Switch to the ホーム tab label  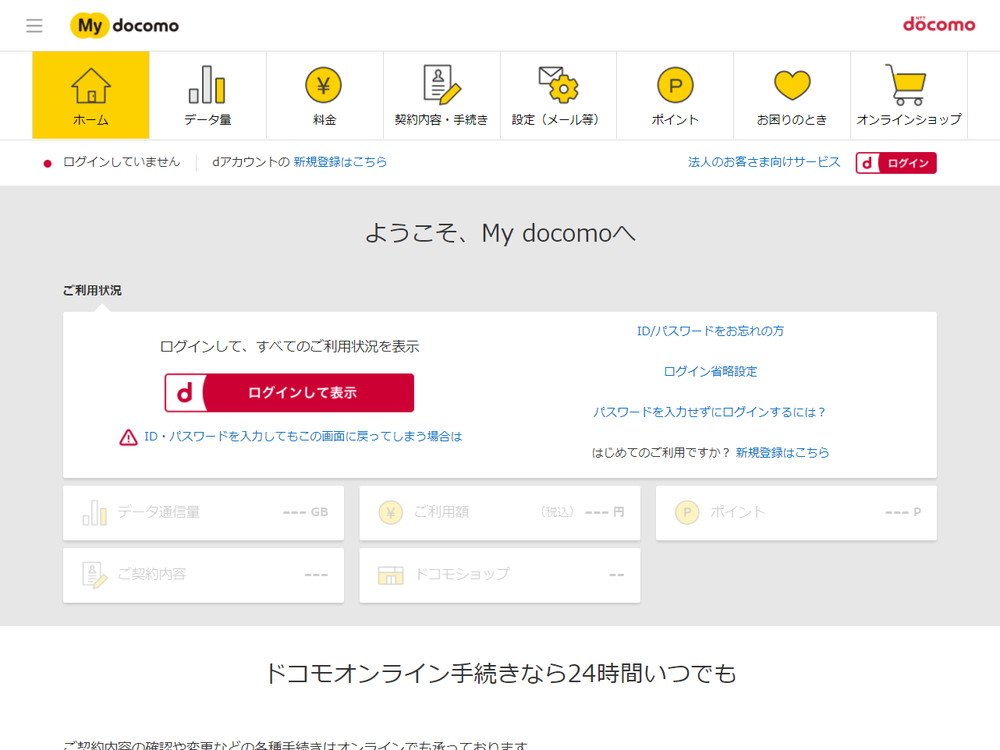coord(91,119)
